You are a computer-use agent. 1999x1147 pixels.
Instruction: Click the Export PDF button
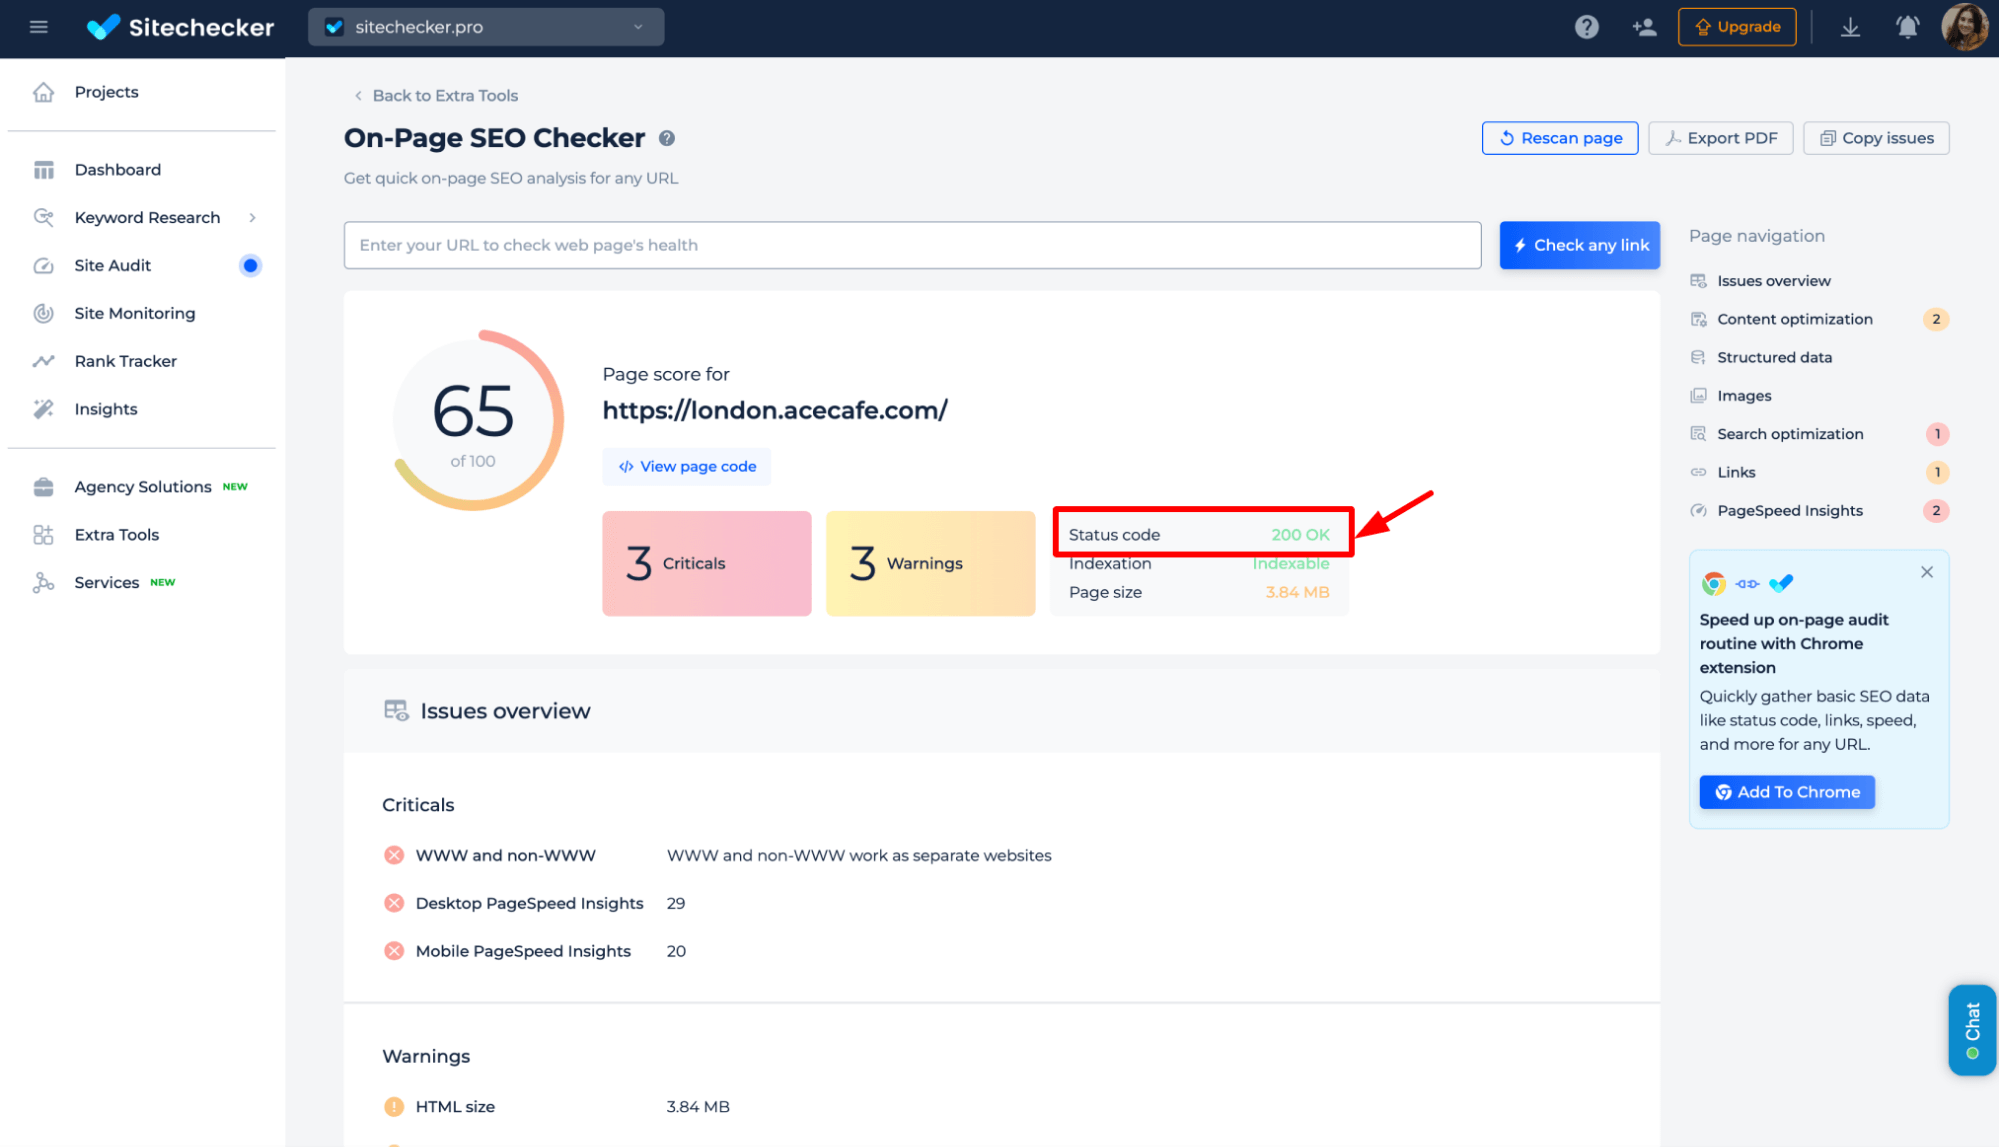[x=1719, y=137]
